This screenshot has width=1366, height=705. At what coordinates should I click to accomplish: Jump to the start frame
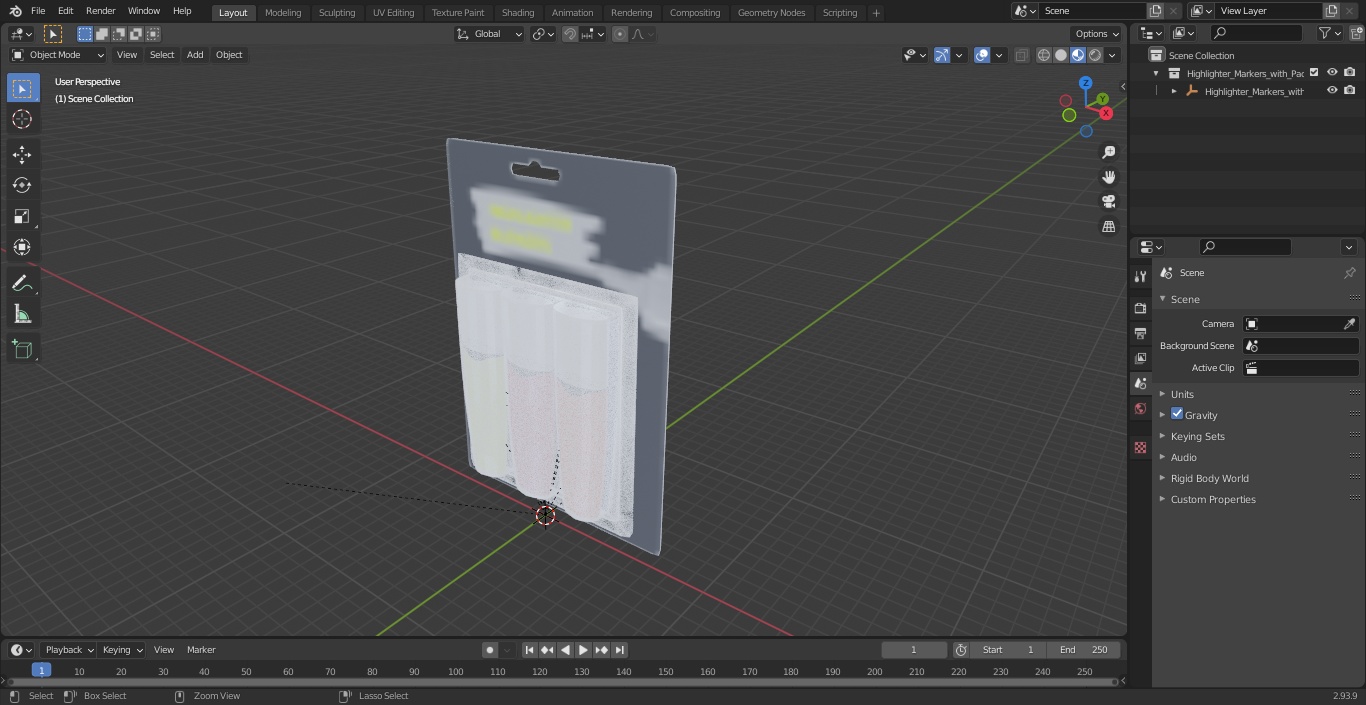tap(529, 650)
